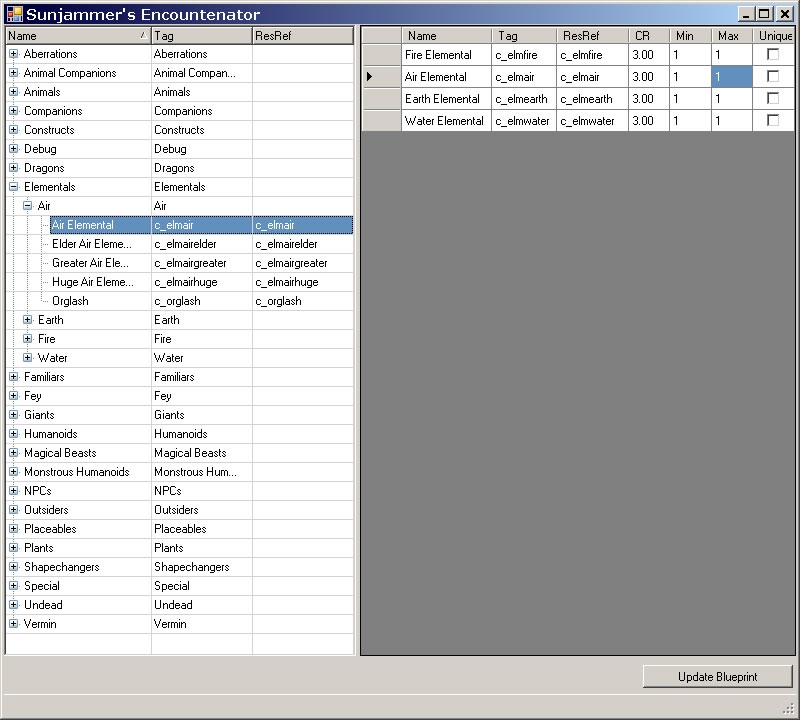Enable the Unique checkbox for Air Elemental
800x720 pixels.
point(773,77)
